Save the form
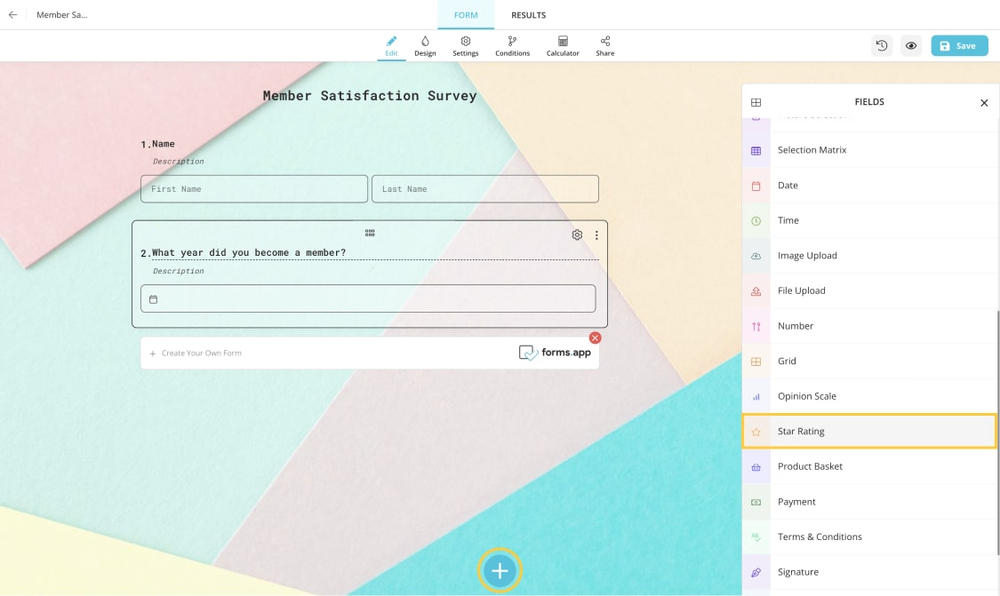1000x596 pixels. [x=959, y=46]
